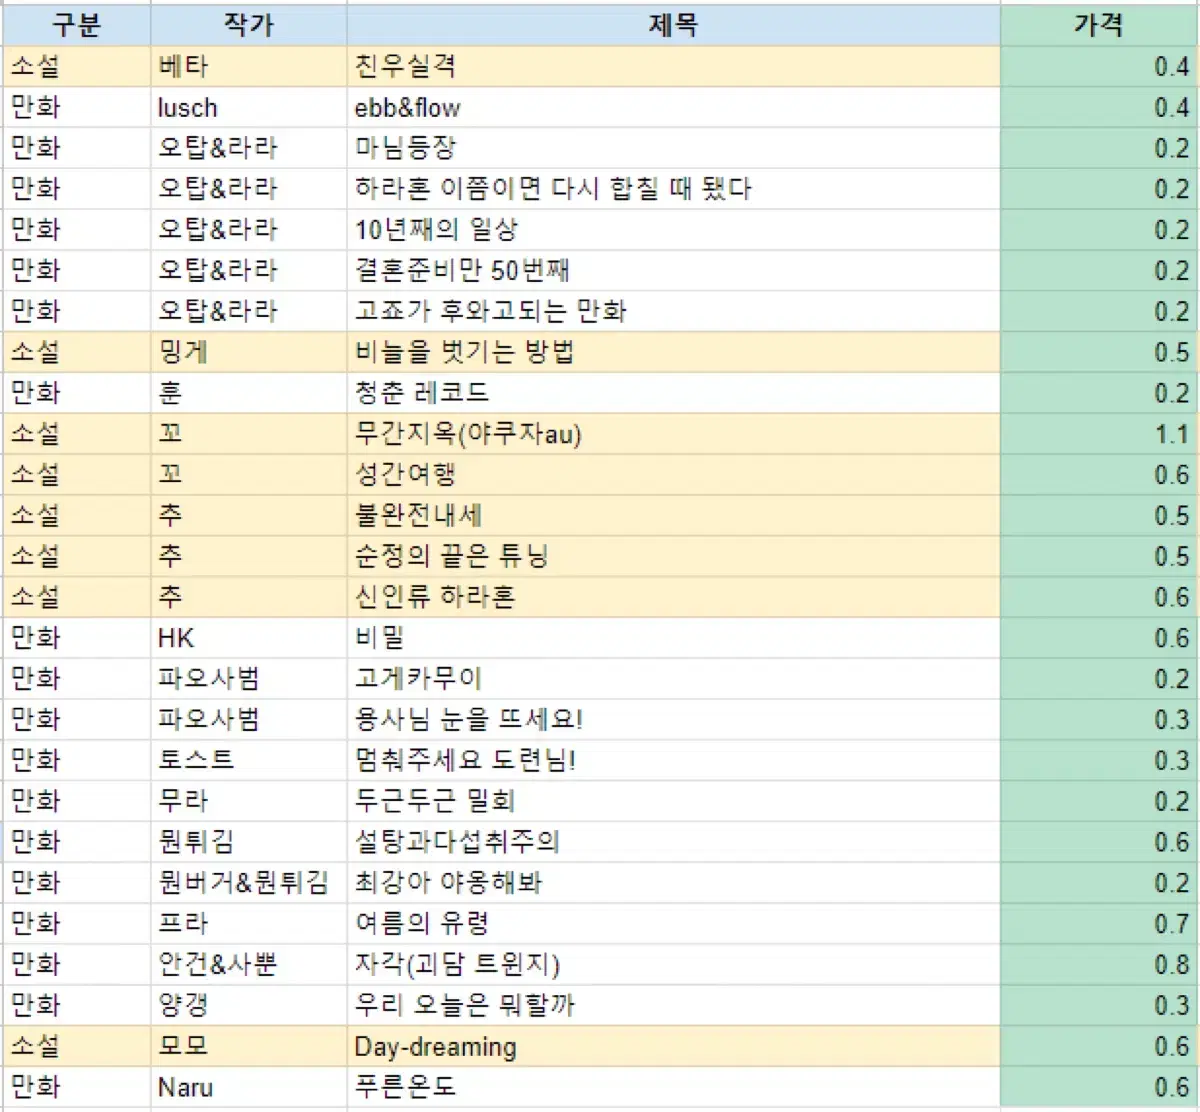Click the title 멈춰주세요 도련님!
This screenshot has width=1200, height=1112.
pos(465,760)
